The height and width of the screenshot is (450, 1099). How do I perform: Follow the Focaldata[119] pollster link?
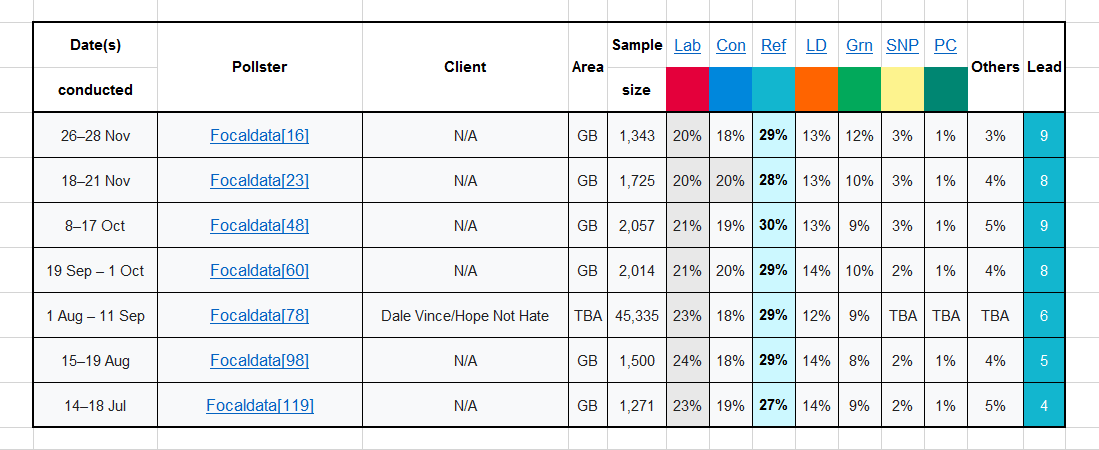[x=259, y=405]
